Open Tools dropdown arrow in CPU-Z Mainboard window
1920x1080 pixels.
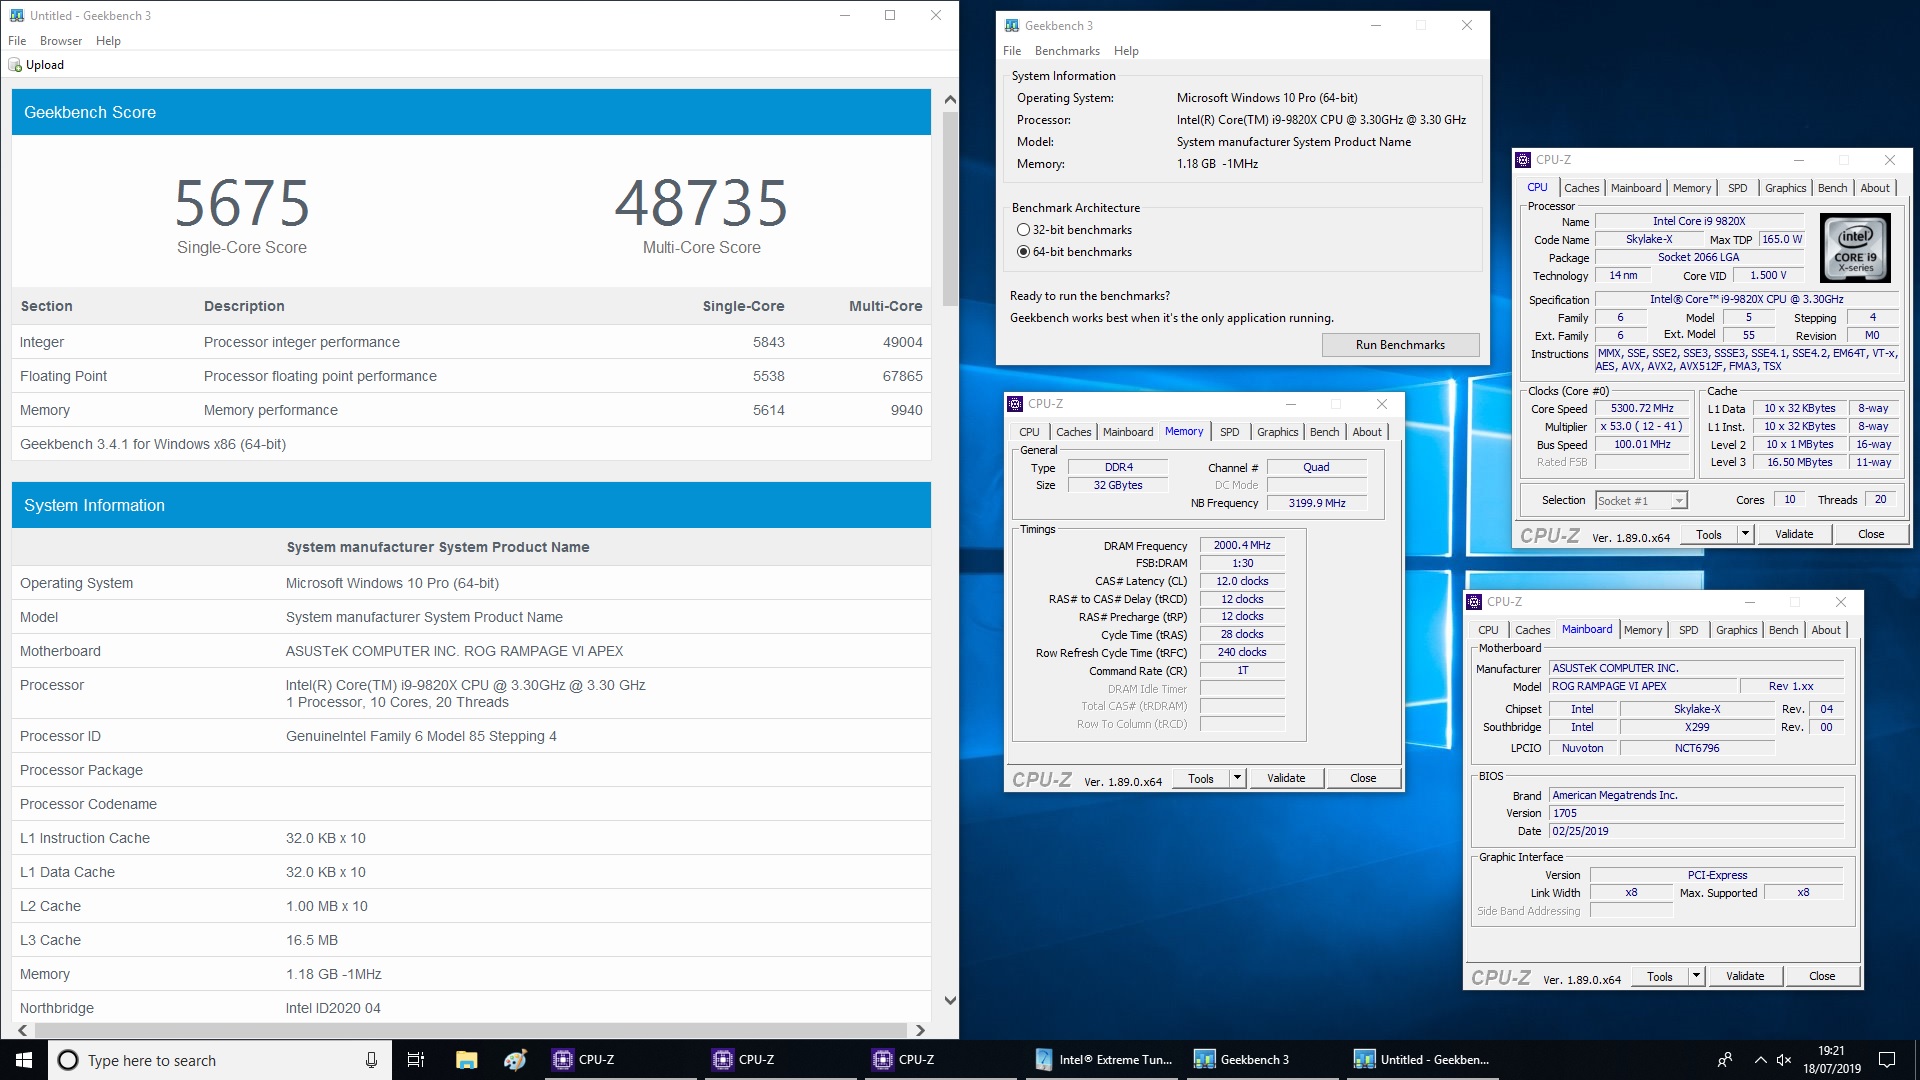(1696, 976)
